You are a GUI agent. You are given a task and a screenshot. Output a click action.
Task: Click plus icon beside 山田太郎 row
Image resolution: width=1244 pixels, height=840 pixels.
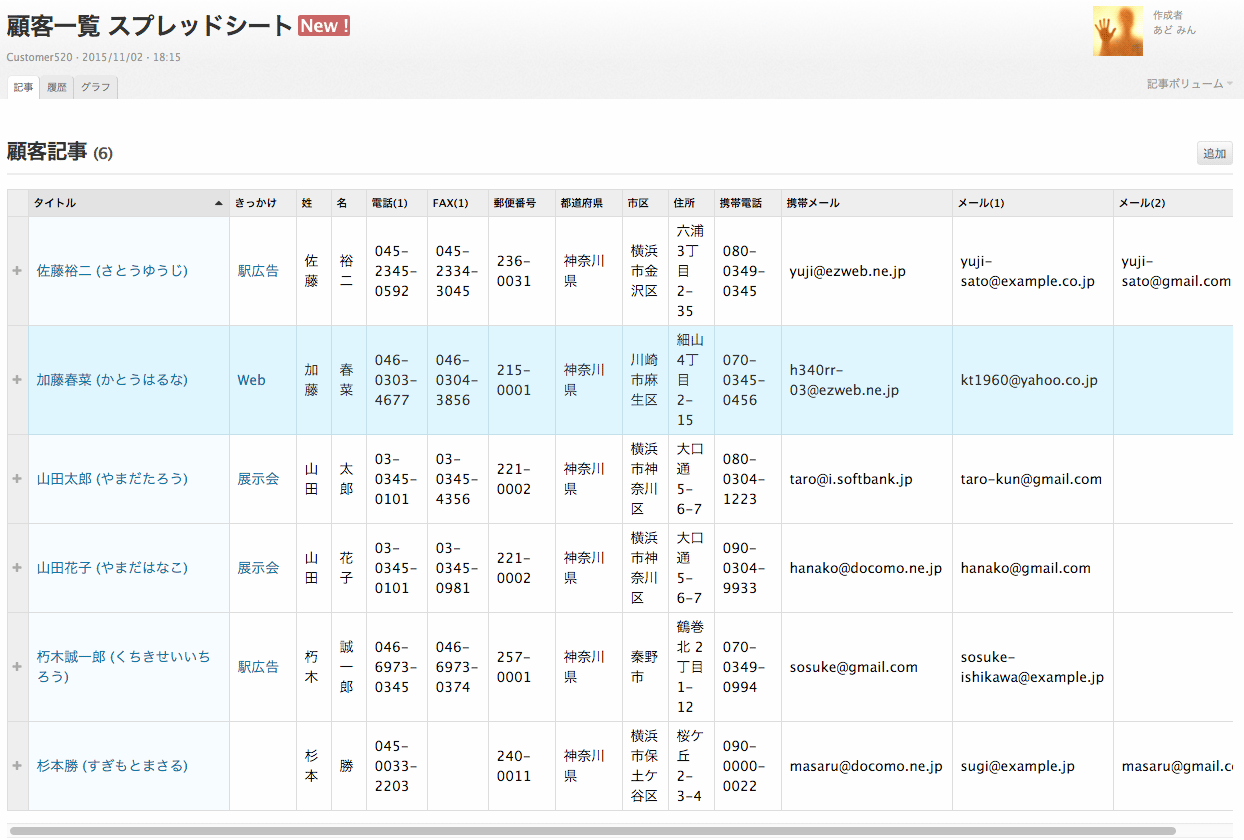[x=17, y=479]
